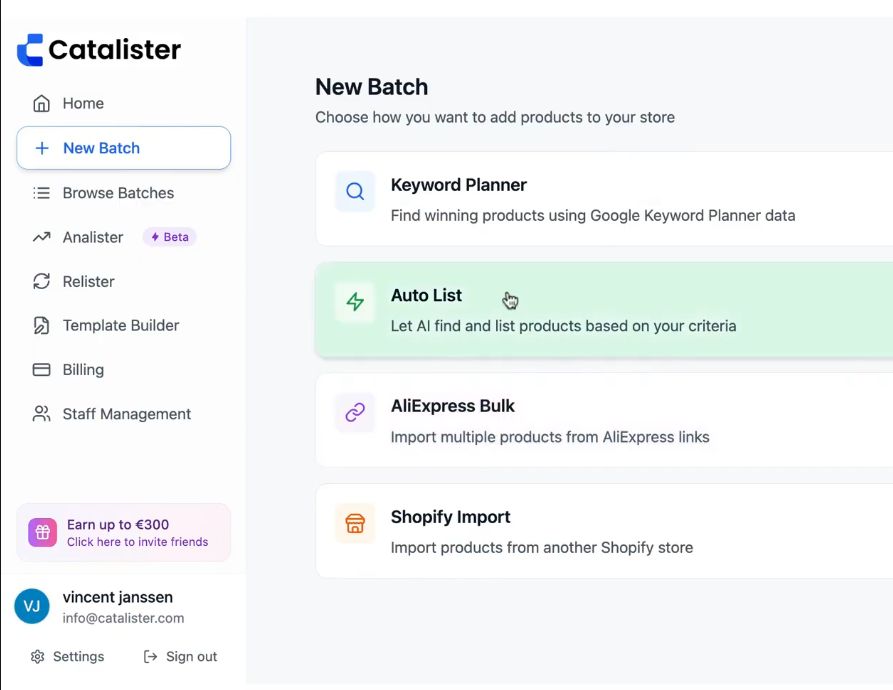893x690 pixels.
Task: Click the Auto List lightning icon
Action: 355,302
